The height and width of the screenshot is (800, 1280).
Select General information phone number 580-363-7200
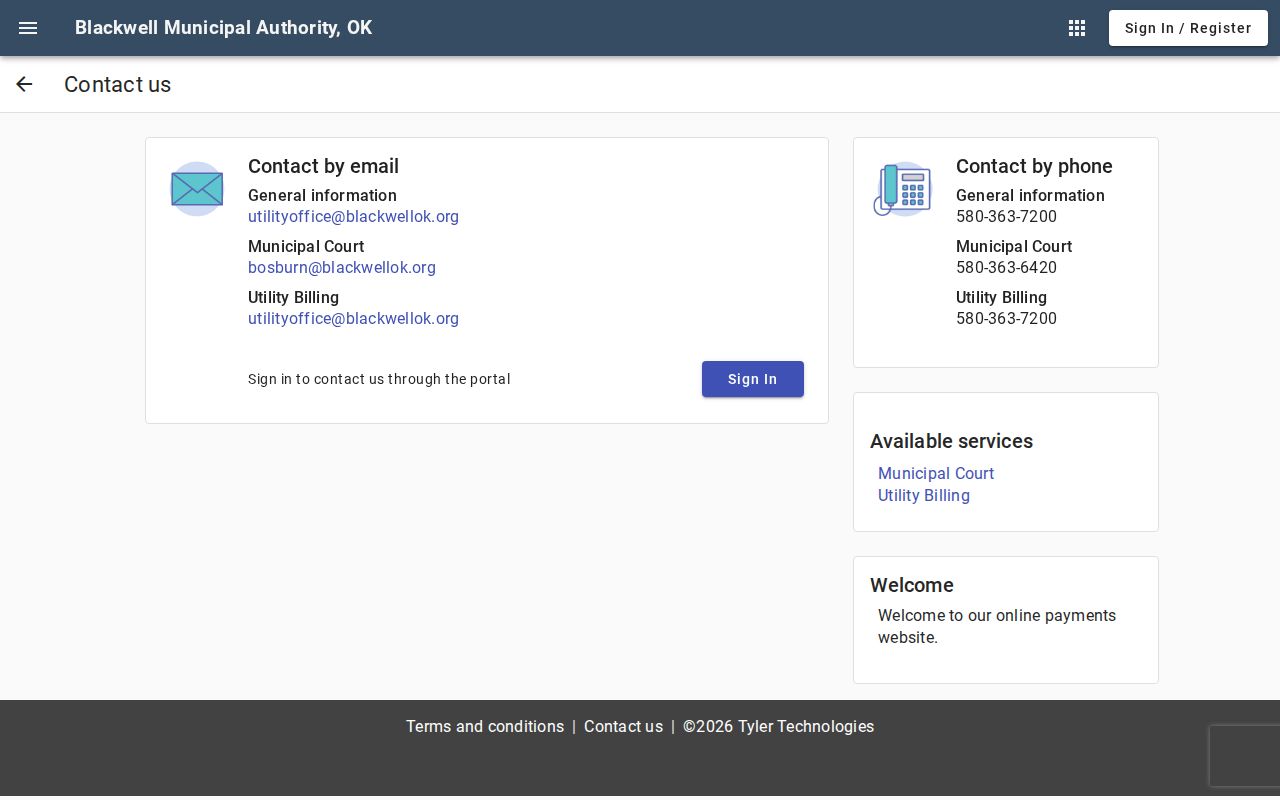pyautogui.click(x=1006, y=217)
